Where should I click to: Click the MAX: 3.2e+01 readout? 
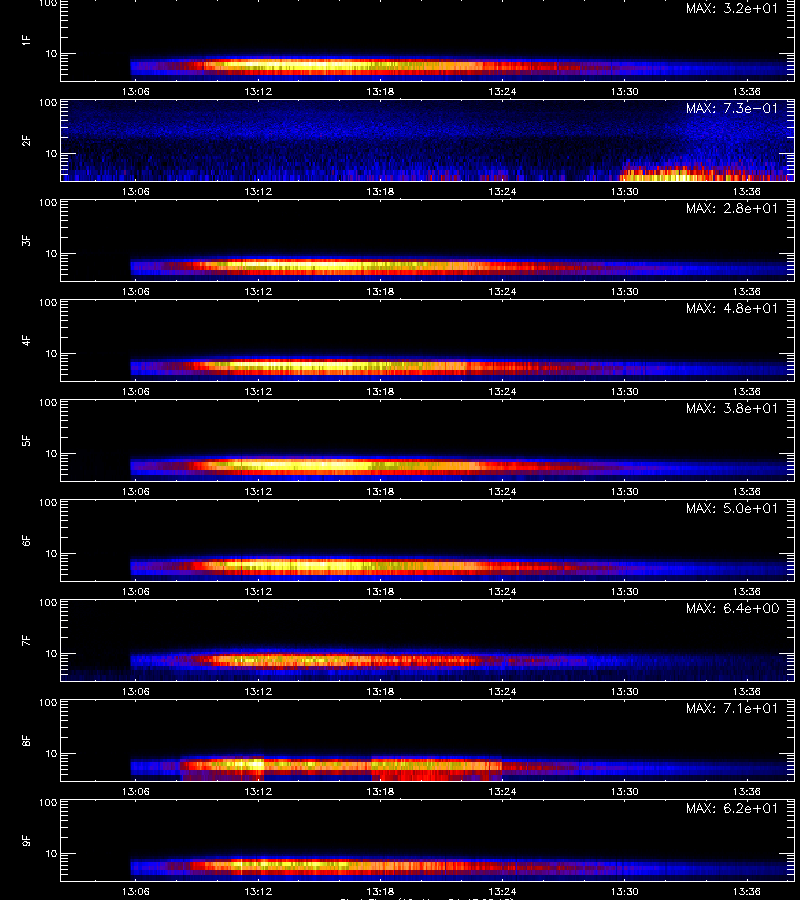click(x=732, y=9)
